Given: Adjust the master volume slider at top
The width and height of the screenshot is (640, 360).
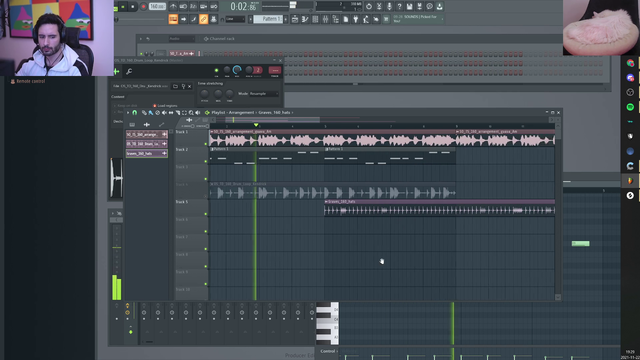Looking at the screenshot, I should (x=293, y=5).
